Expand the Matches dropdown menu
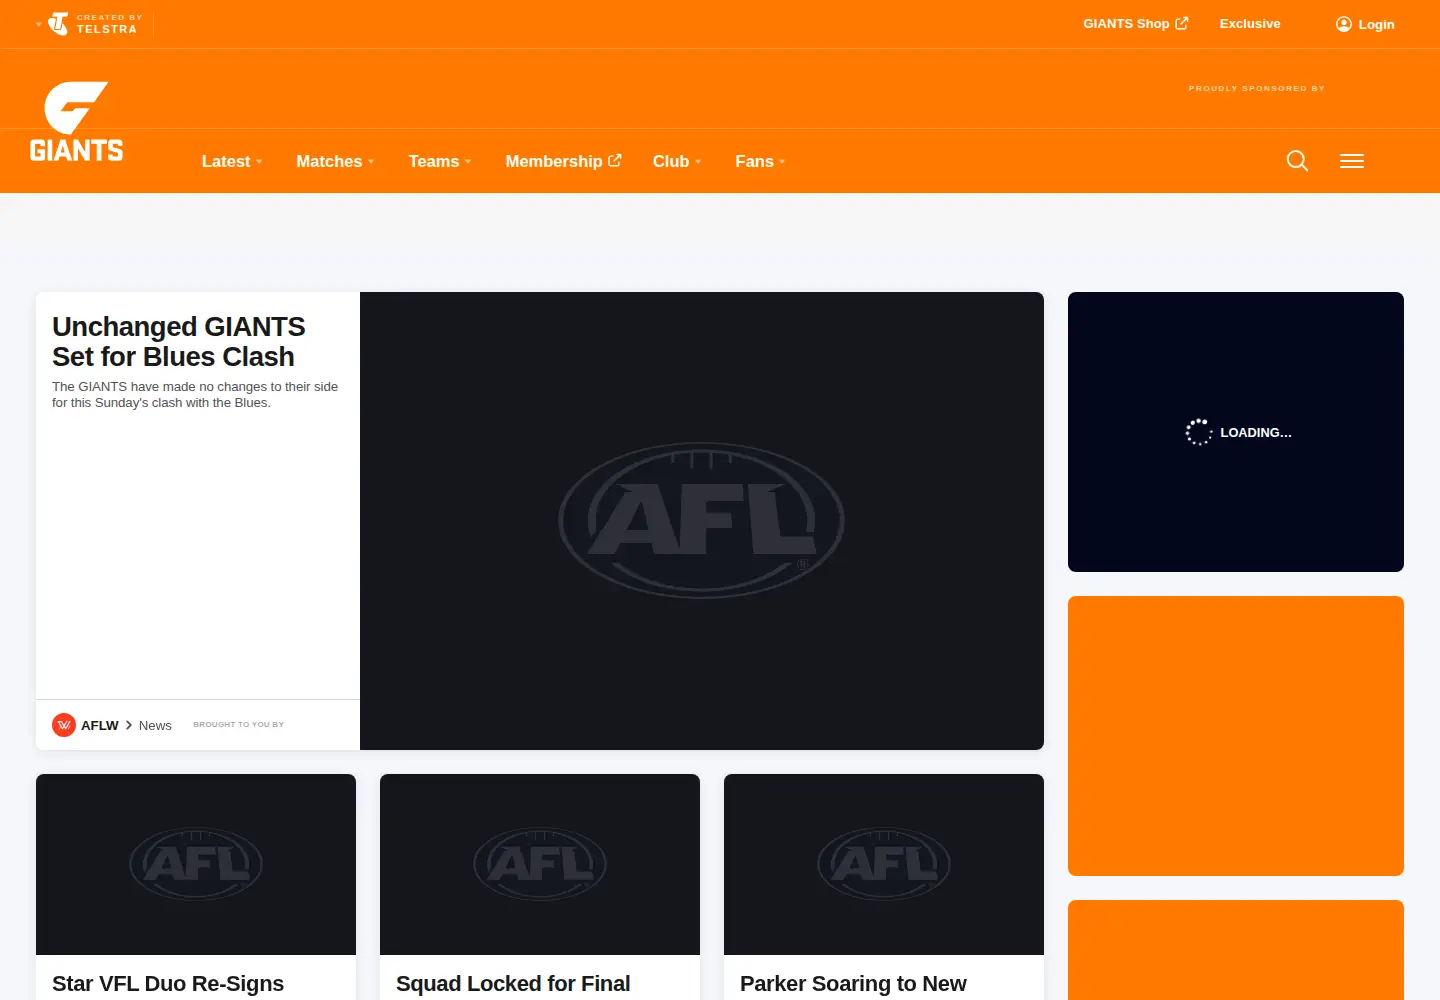Screen dimensions: 1440x1000 pos(335,161)
